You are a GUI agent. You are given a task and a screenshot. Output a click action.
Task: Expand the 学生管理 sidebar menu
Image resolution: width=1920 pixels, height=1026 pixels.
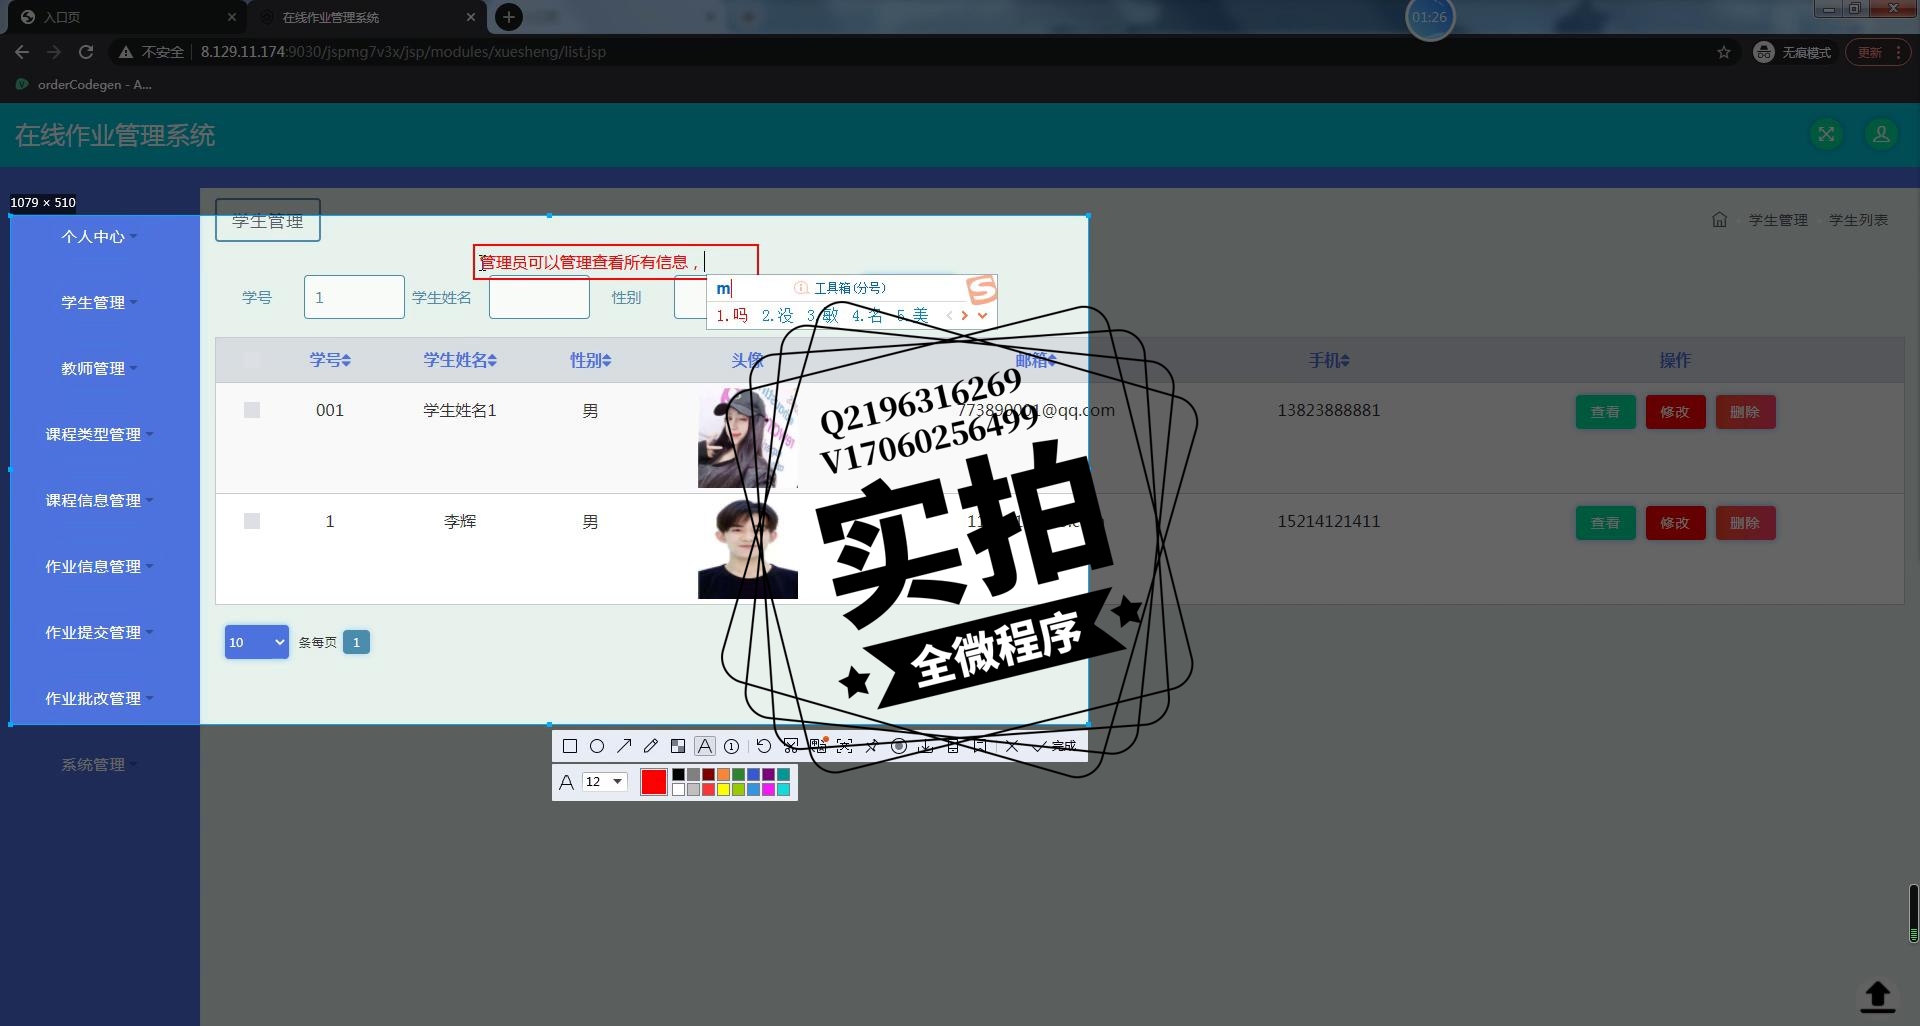(x=99, y=303)
